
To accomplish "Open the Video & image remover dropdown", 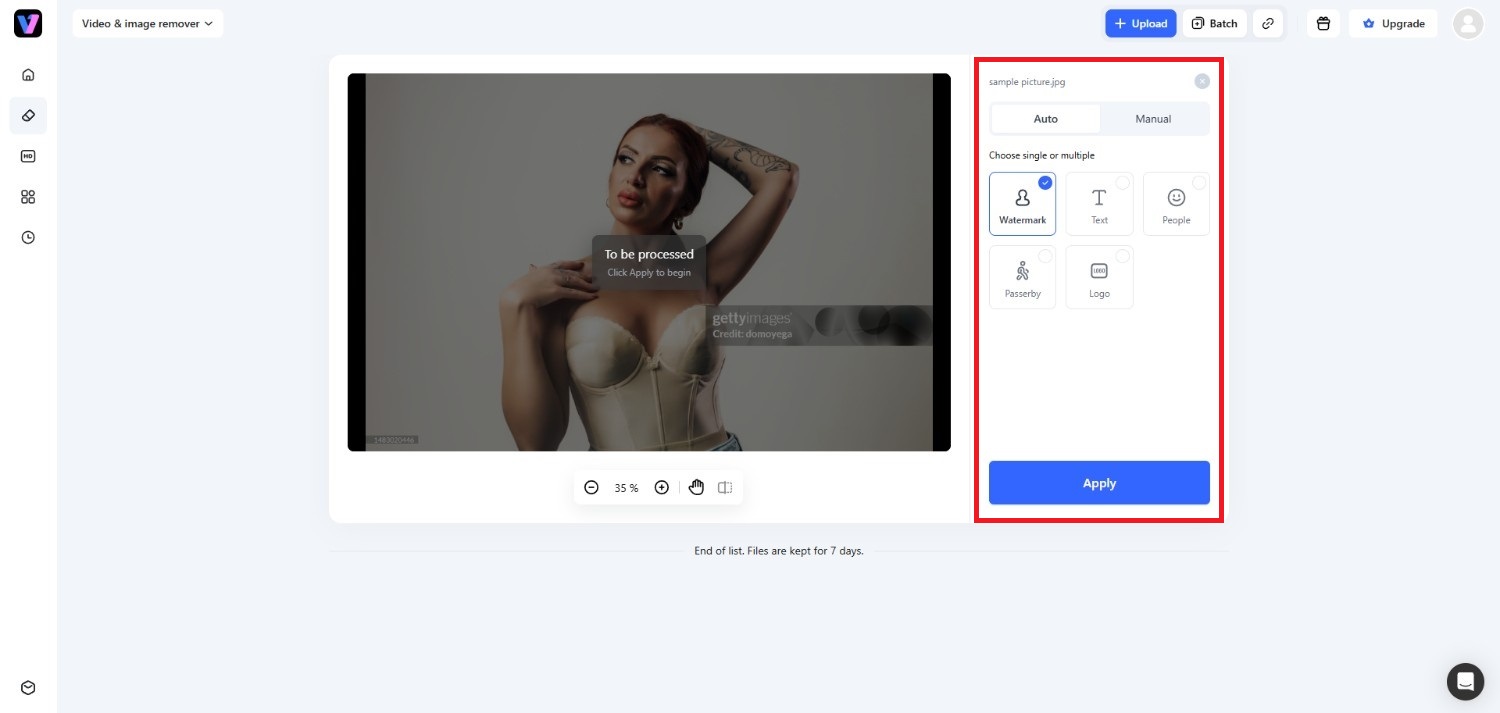I will 148,24.
